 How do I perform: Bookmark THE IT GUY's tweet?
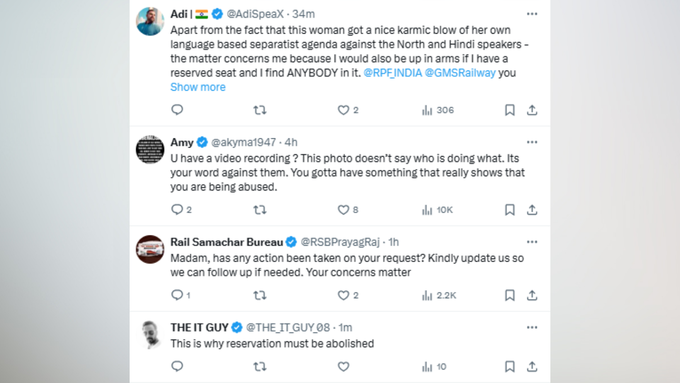pos(510,367)
